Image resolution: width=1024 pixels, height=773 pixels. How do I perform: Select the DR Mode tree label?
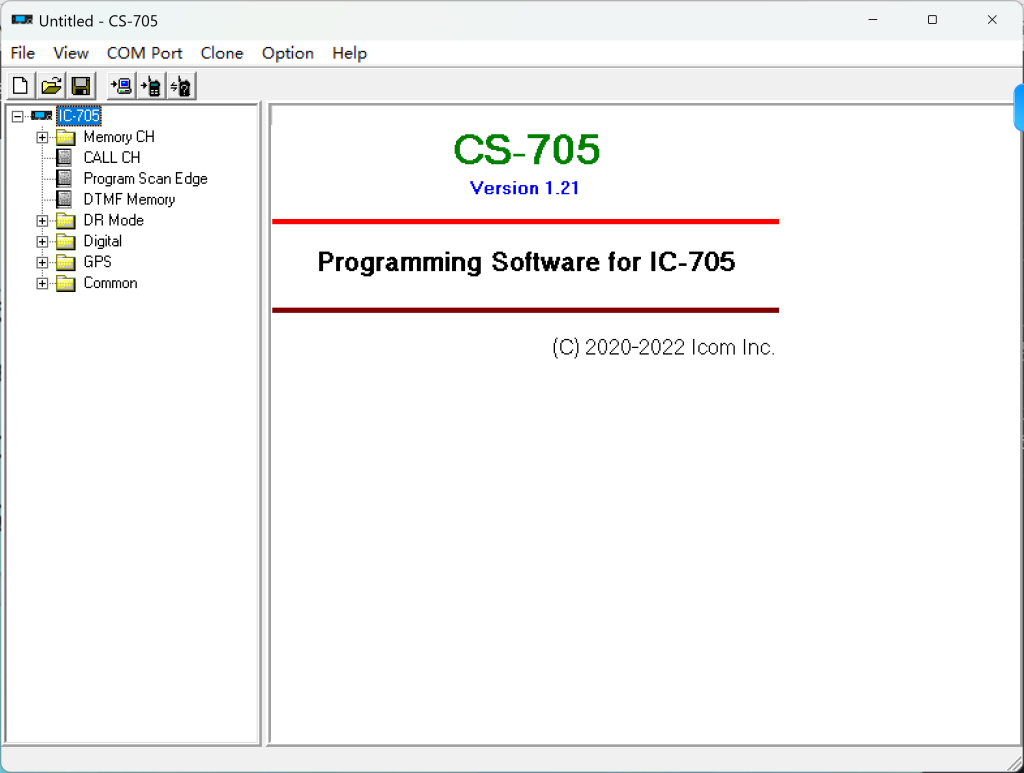[x=114, y=220]
